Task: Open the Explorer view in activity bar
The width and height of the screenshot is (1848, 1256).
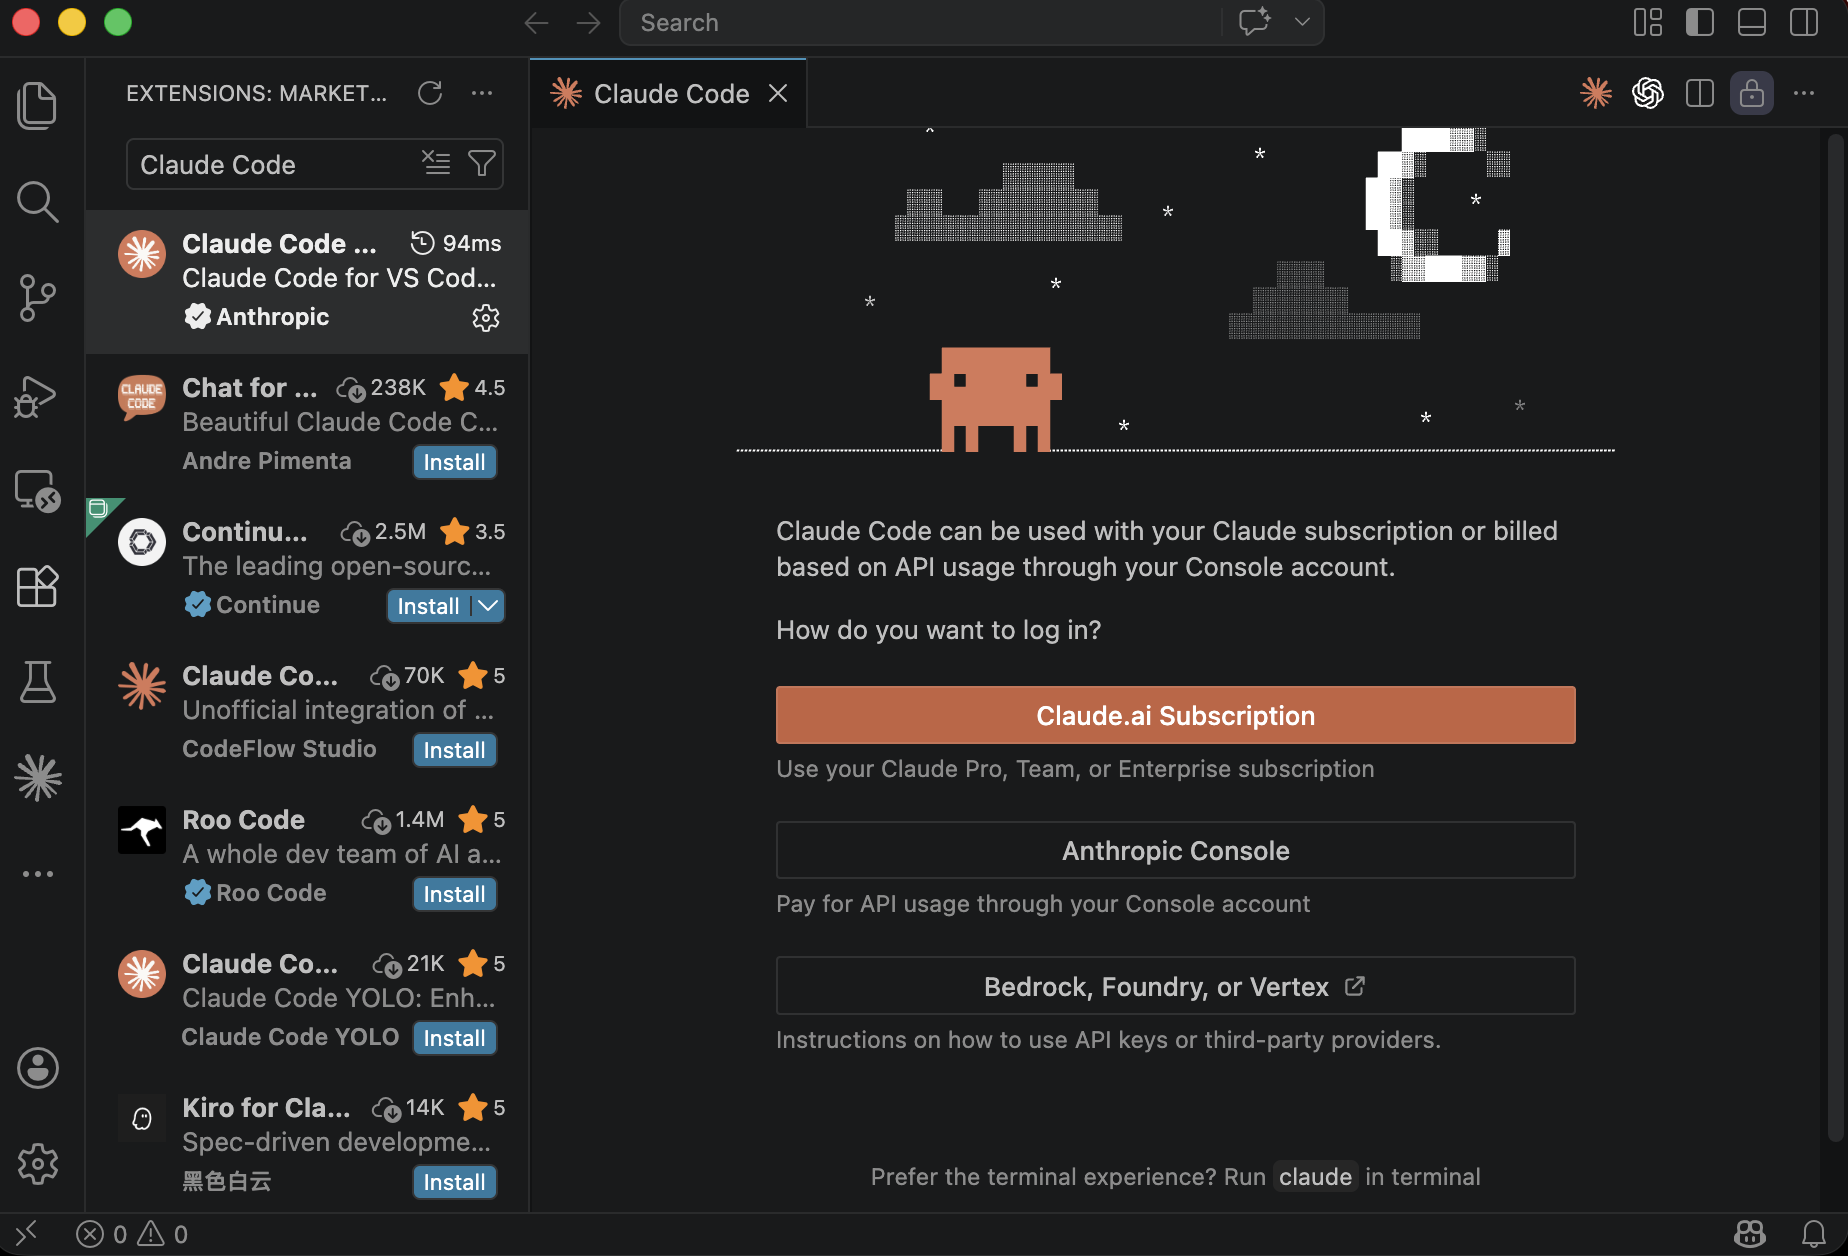Action: (x=37, y=105)
